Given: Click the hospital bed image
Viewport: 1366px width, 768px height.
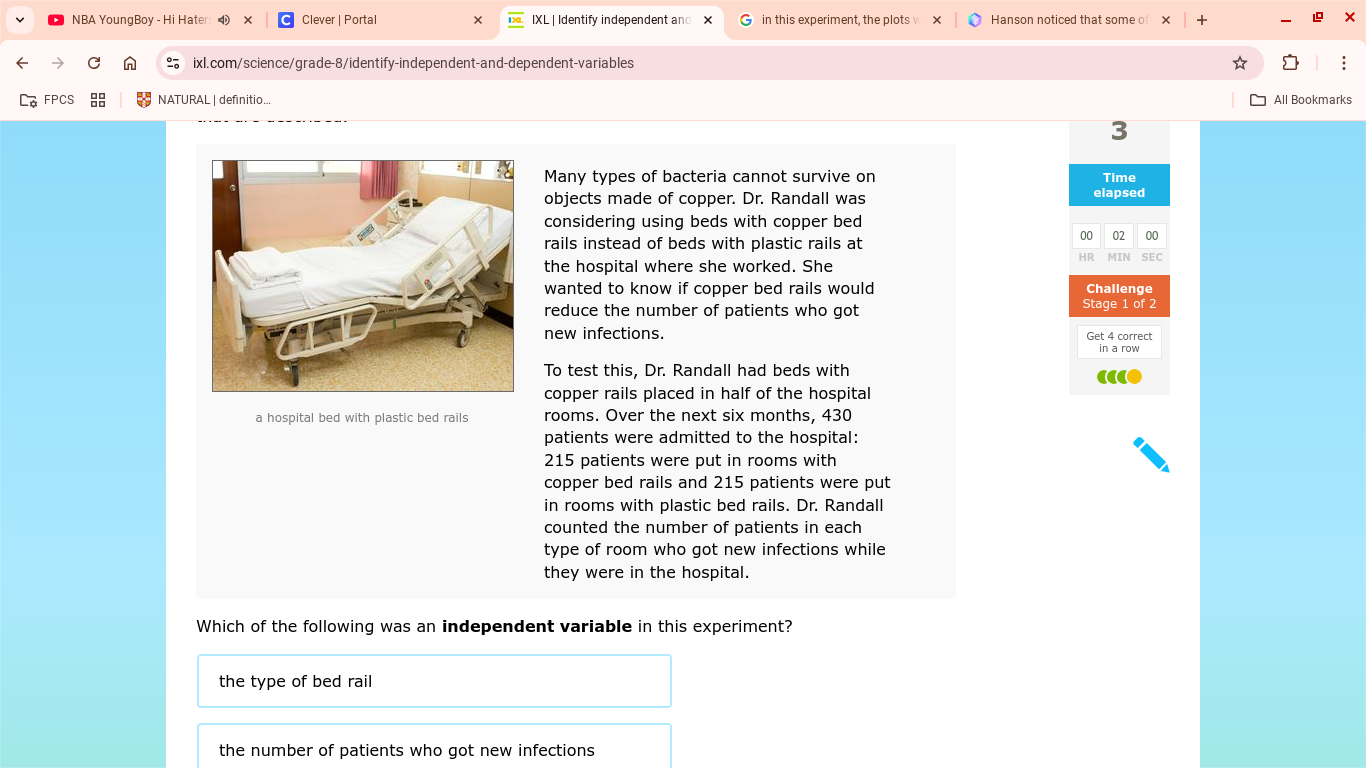Looking at the screenshot, I should tap(363, 276).
